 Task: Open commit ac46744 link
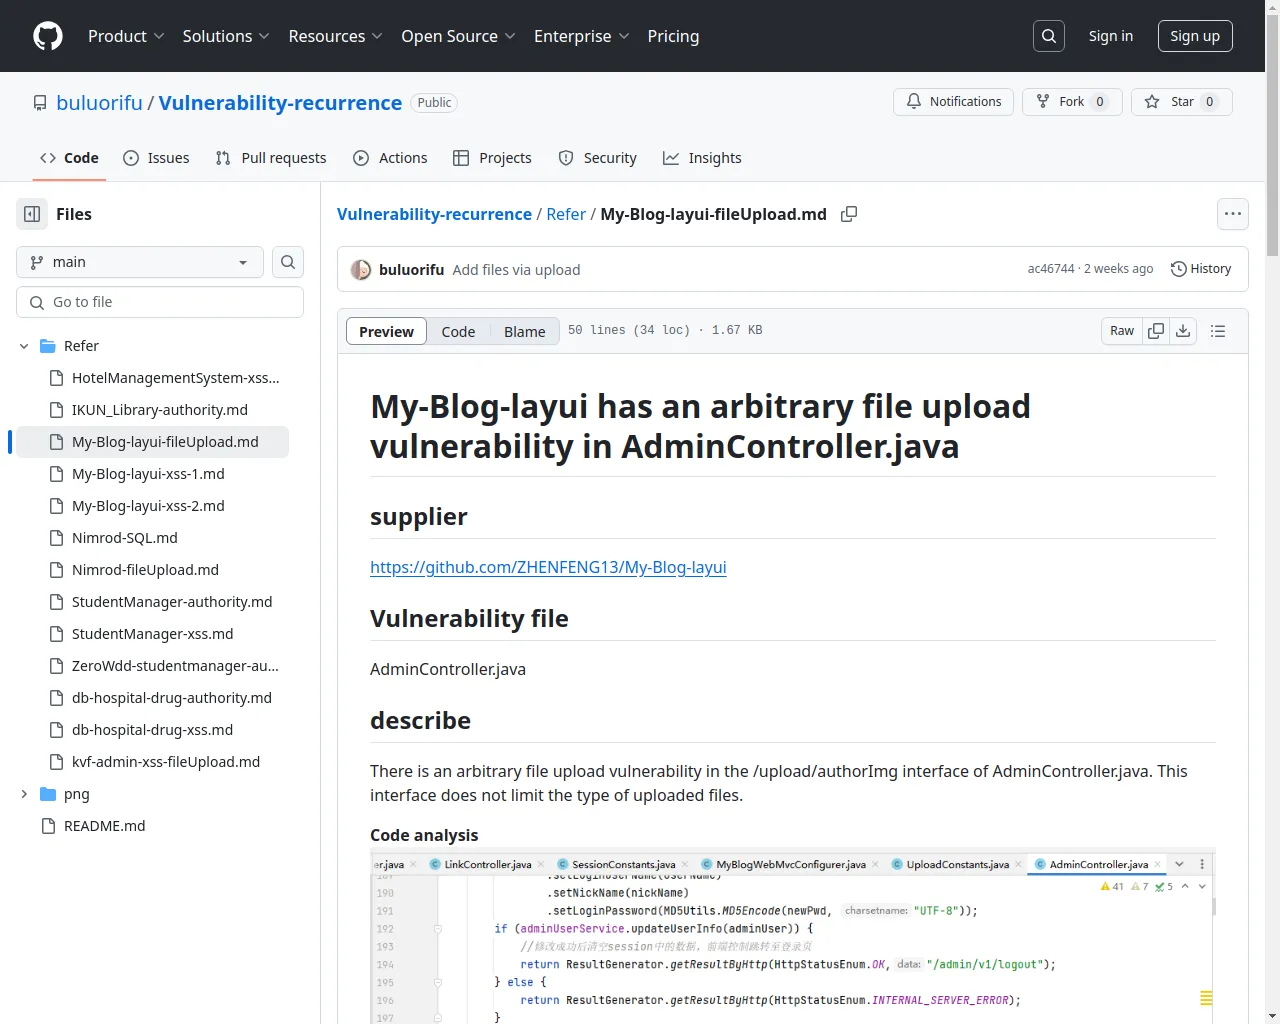(1051, 269)
